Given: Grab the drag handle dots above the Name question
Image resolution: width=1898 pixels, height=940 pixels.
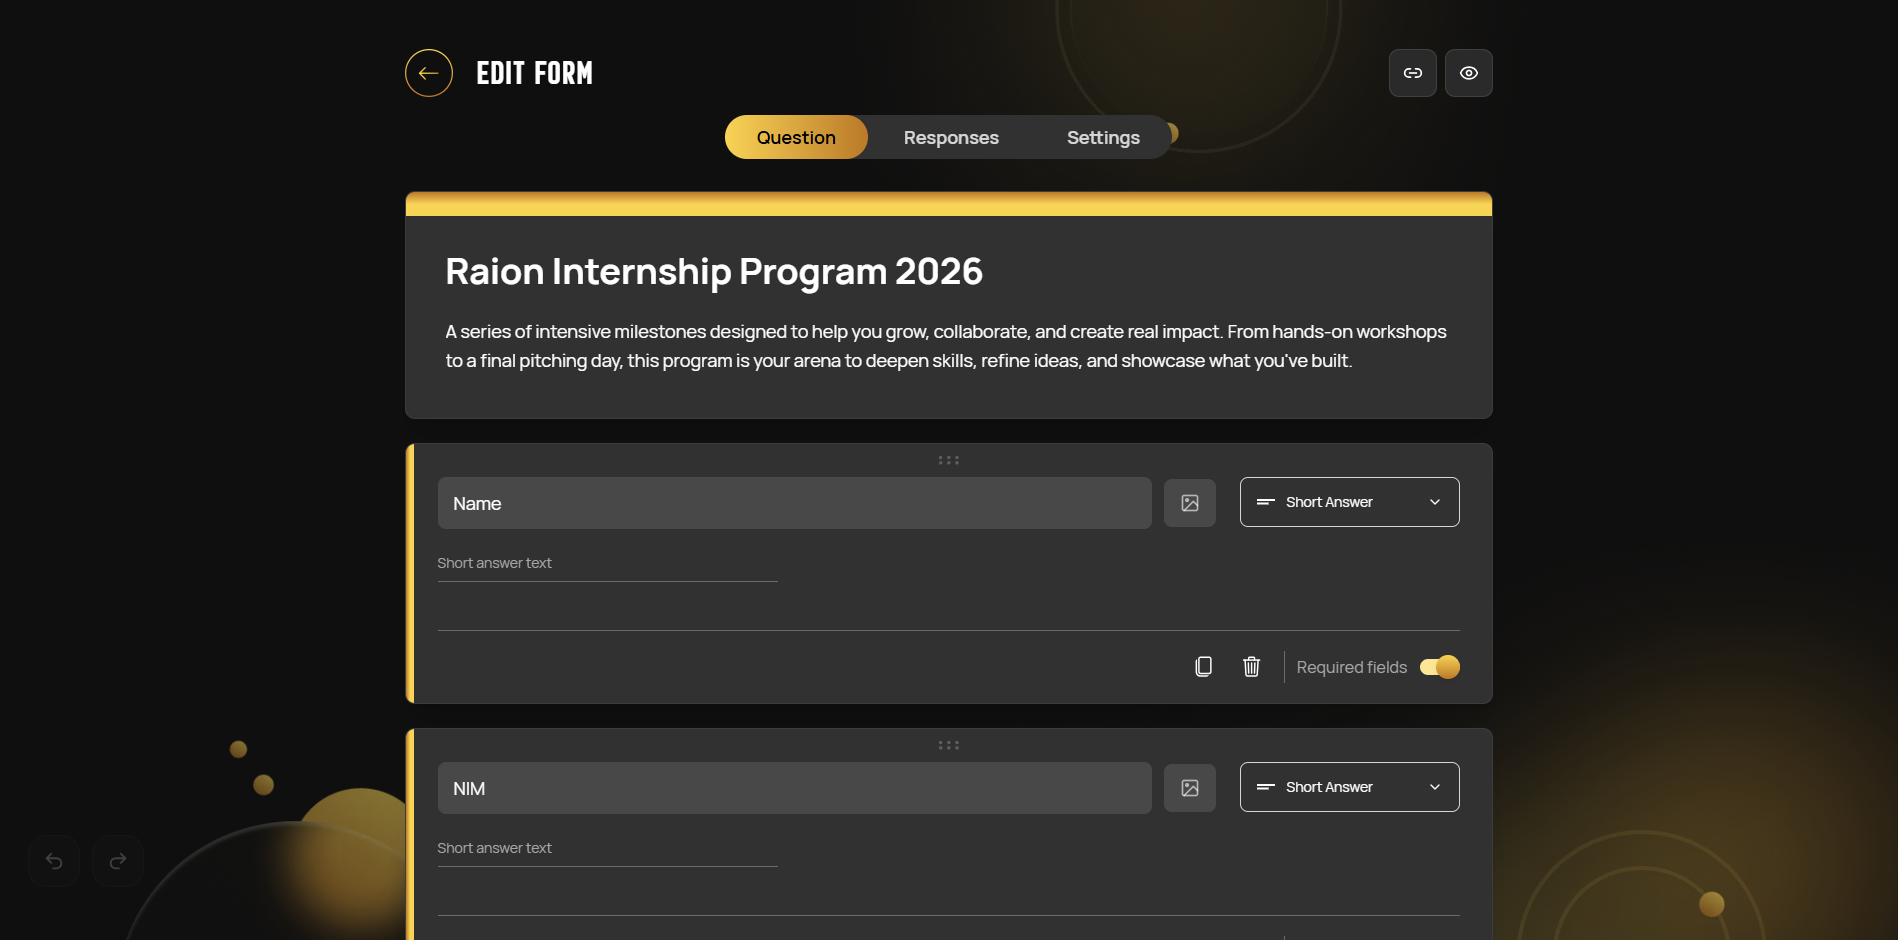Looking at the screenshot, I should pyautogui.click(x=949, y=461).
